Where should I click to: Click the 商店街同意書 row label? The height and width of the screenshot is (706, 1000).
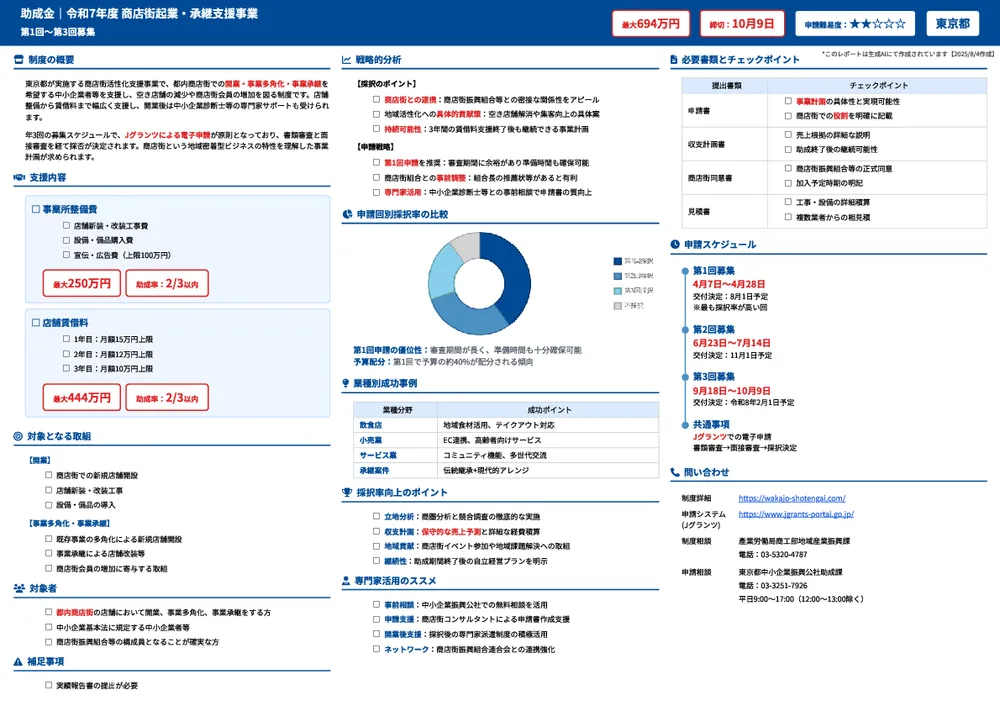(x=710, y=178)
